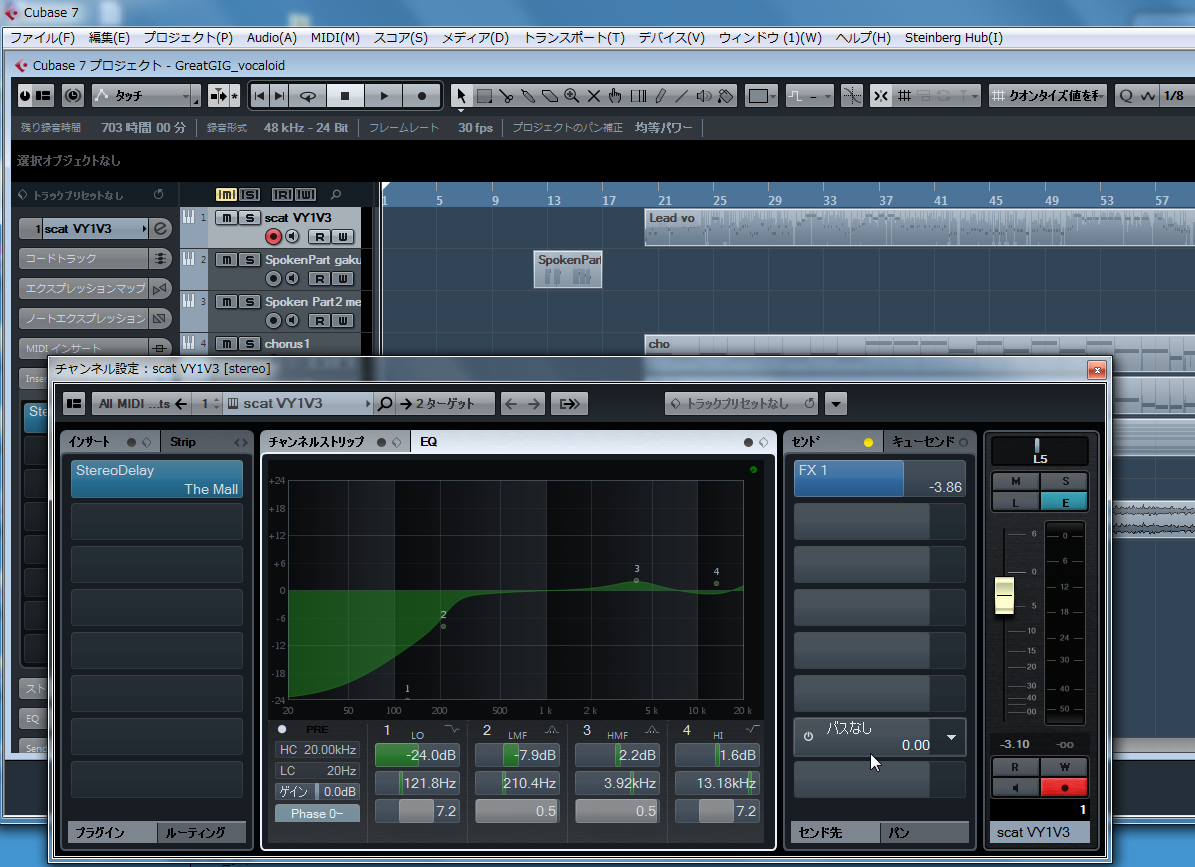Open track preset field in inspector
The image size is (1195, 867).
click(90, 195)
